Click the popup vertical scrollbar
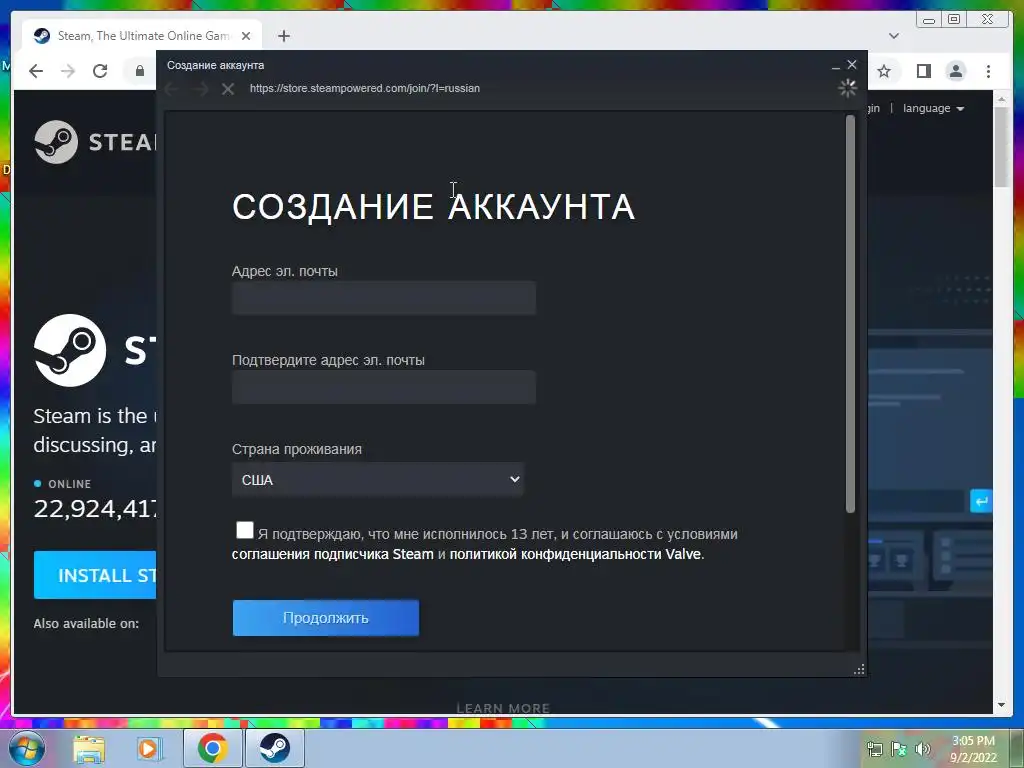Viewport: 1024px width, 768px height. coord(850,313)
